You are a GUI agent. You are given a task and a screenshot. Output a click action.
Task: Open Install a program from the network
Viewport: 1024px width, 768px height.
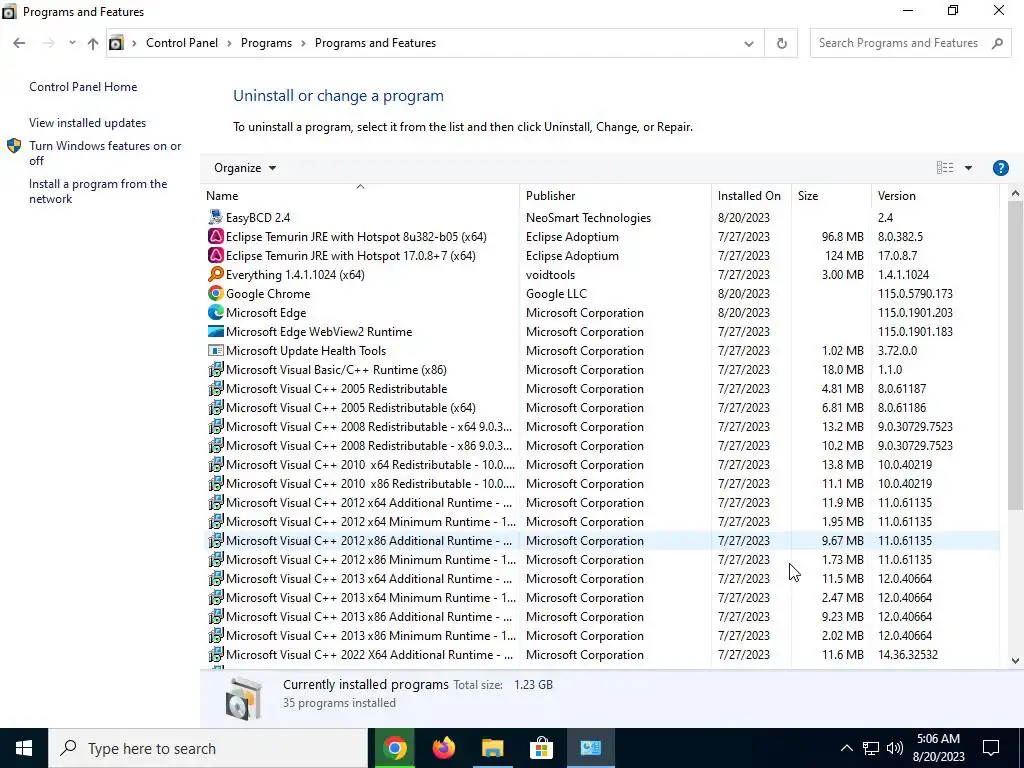click(98, 191)
